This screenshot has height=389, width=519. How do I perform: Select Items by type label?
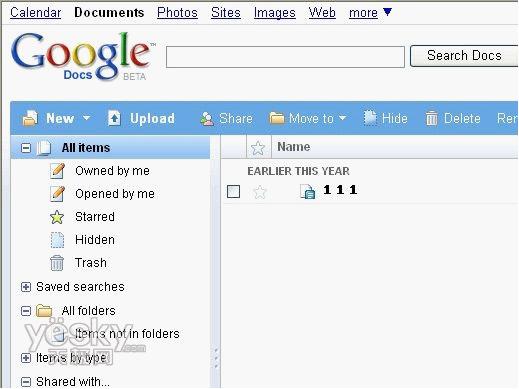click(71, 358)
